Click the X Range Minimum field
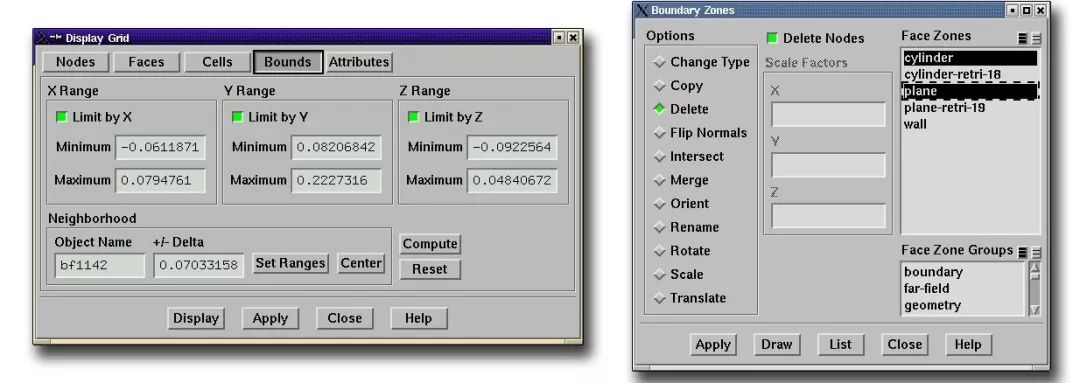1080x383 pixels. 160,147
